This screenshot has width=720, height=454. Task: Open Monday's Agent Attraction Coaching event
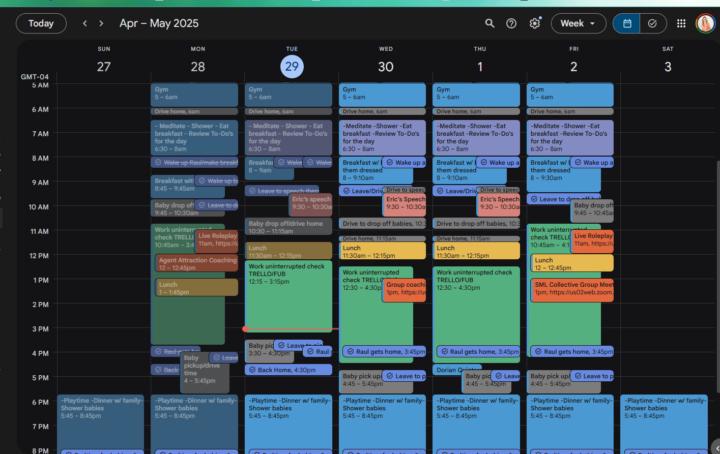pos(197,263)
